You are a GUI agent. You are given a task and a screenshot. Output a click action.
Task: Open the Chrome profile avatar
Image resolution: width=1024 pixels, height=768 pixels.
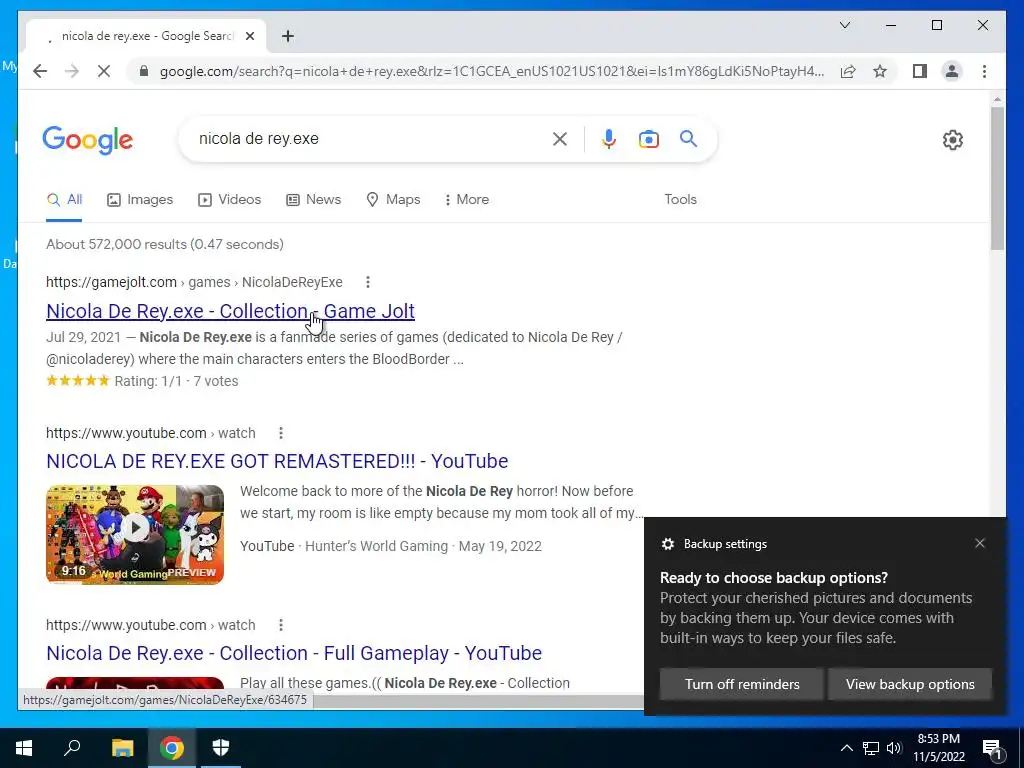(x=952, y=71)
